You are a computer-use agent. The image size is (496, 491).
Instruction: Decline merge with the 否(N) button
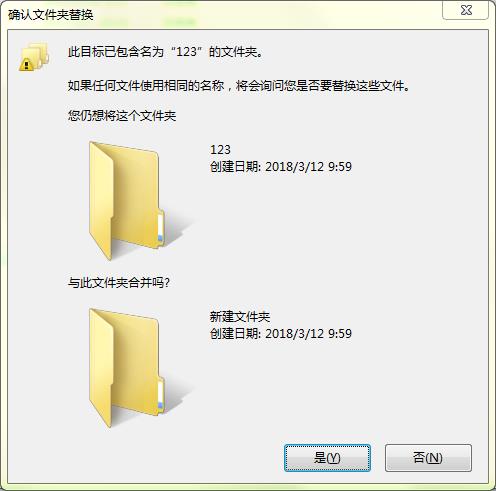[x=428, y=458]
